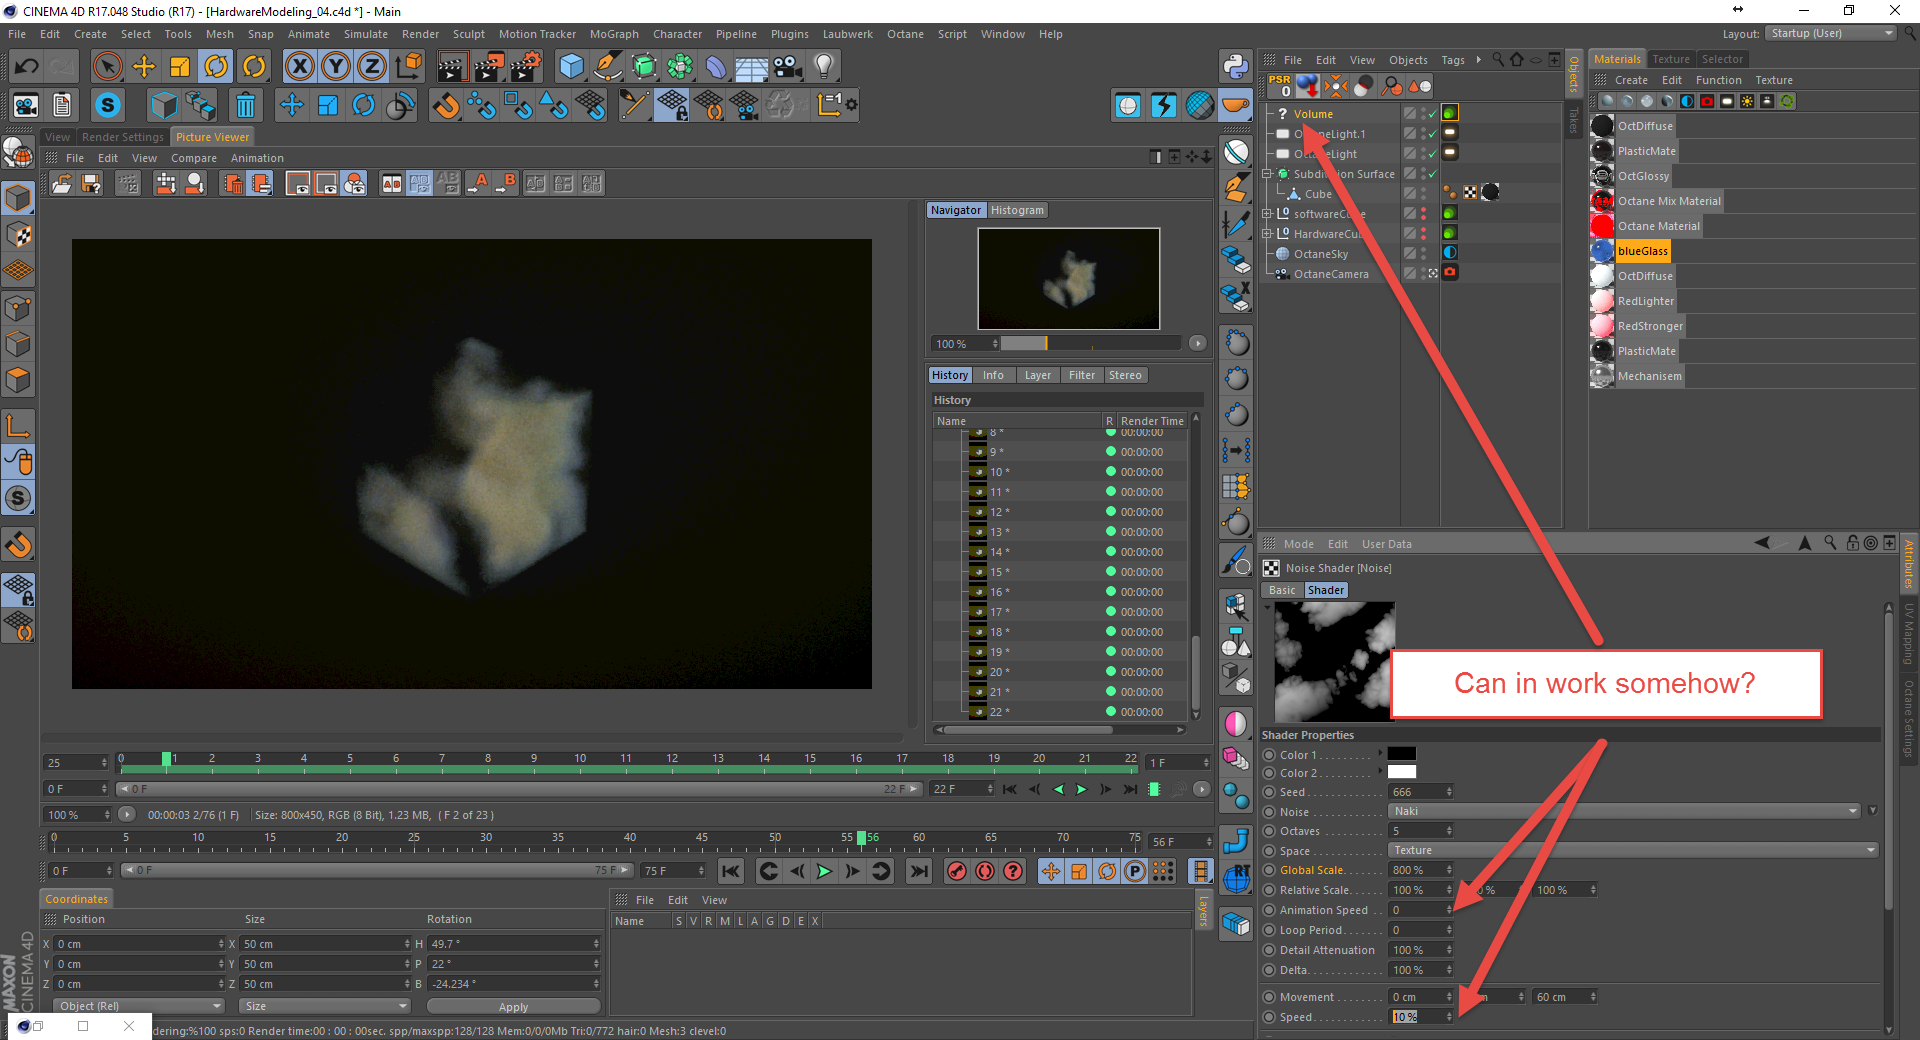Open Compare menu in Picture Viewer
The height and width of the screenshot is (1040, 1920).
click(194, 158)
